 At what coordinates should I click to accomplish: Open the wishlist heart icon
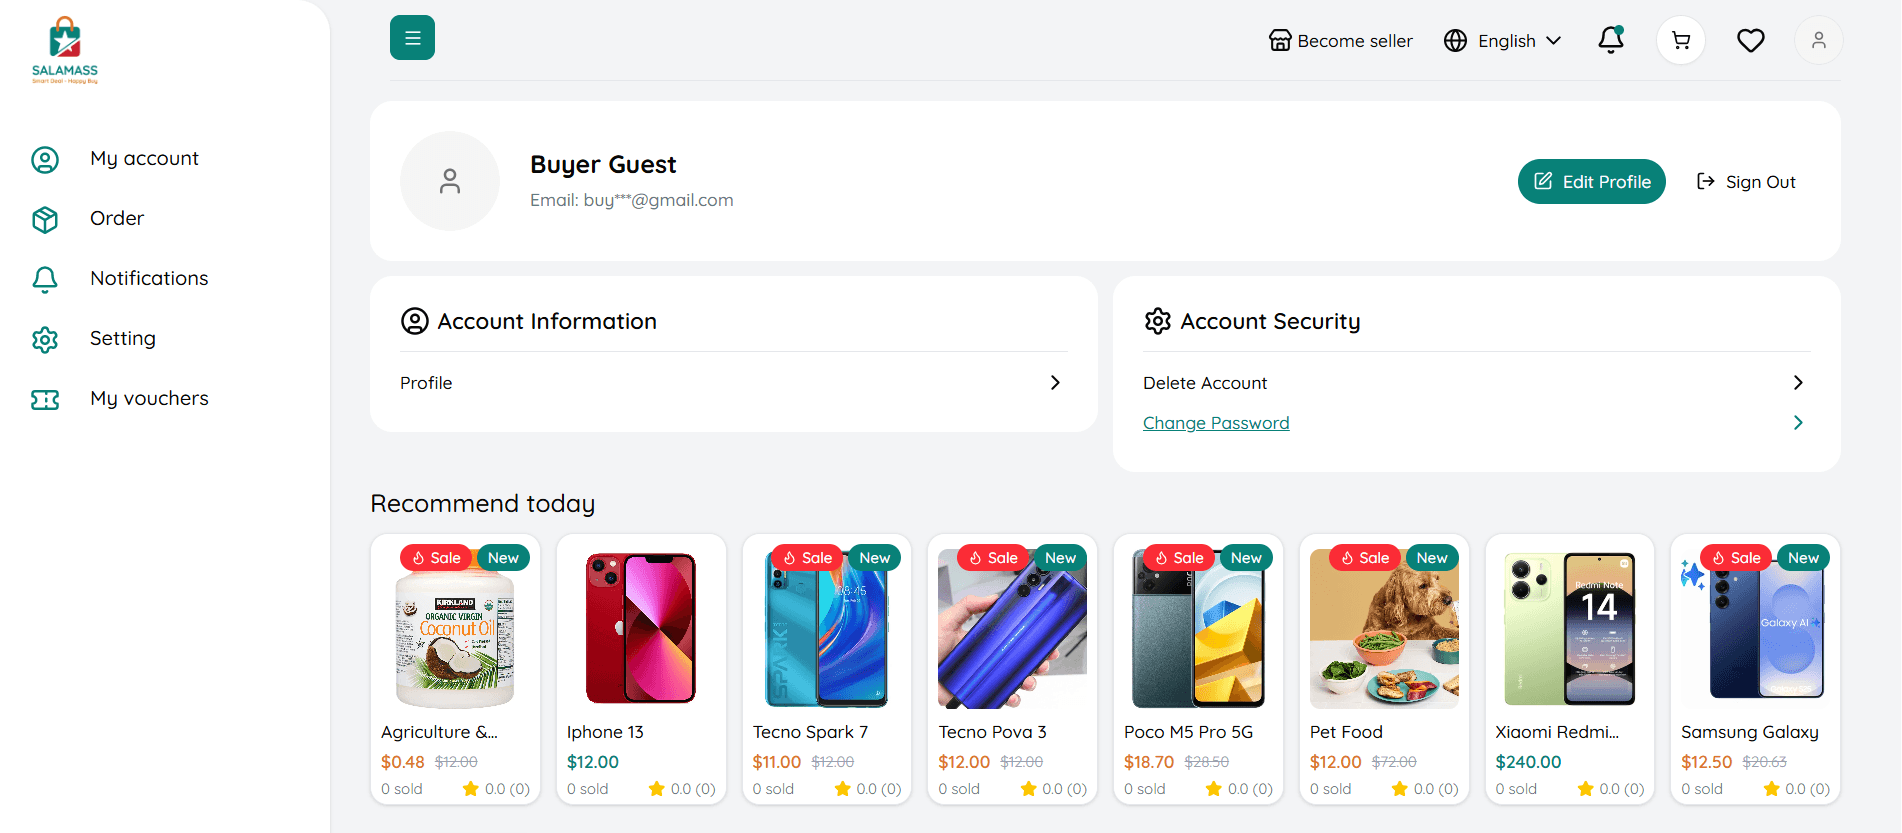pos(1750,41)
